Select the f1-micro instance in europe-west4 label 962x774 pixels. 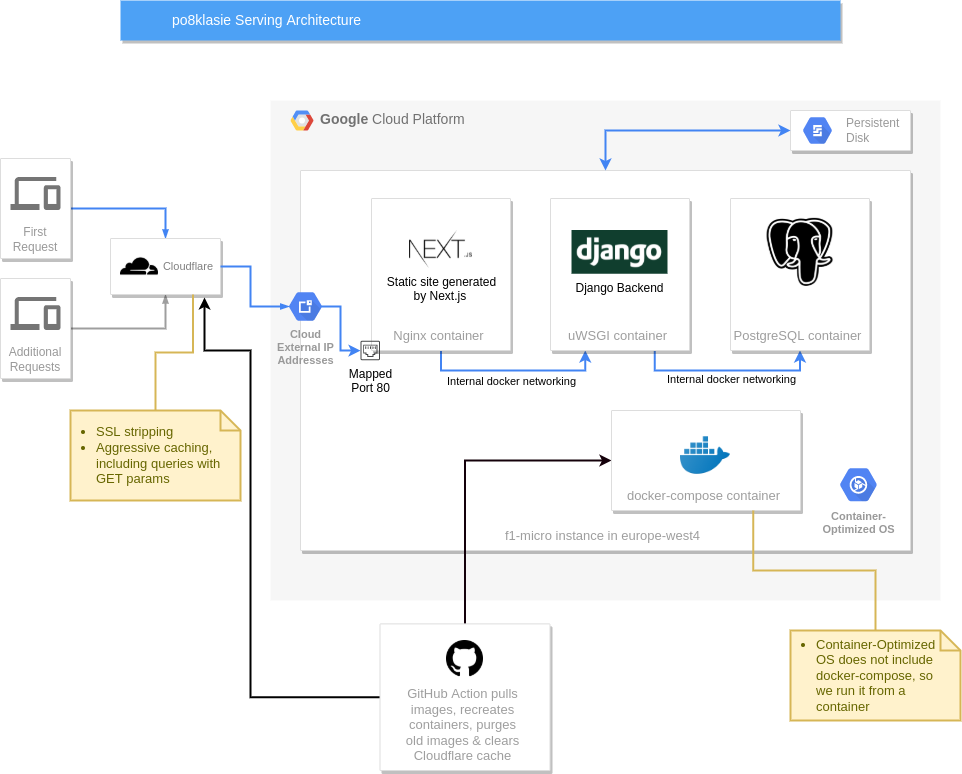coord(602,535)
